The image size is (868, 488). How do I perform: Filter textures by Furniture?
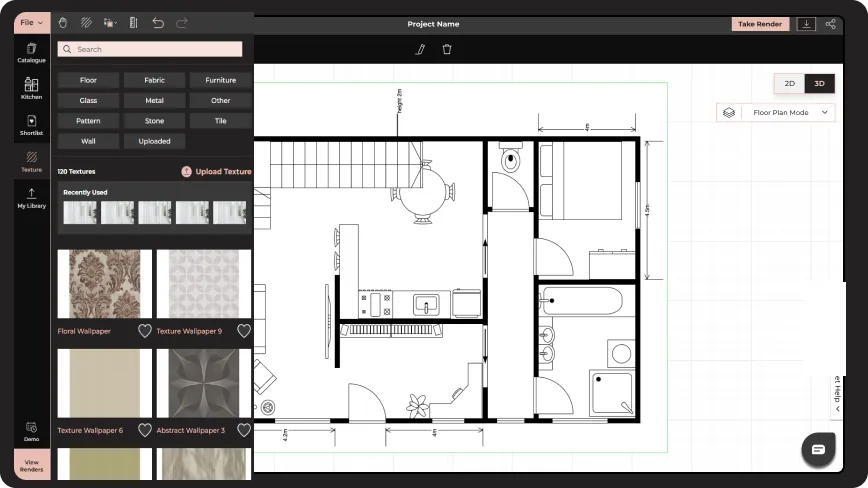pos(221,80)
